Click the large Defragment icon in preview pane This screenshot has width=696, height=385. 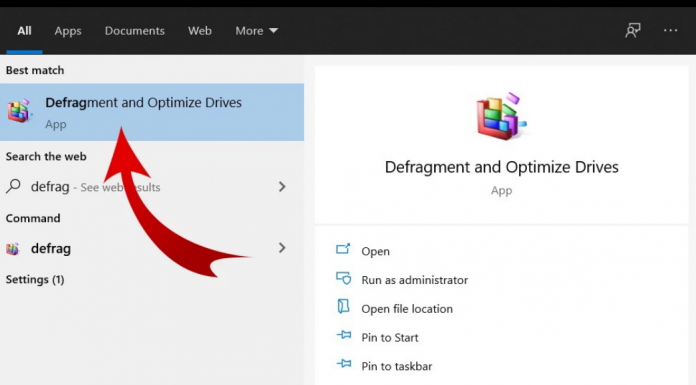(x=501, y=115)
